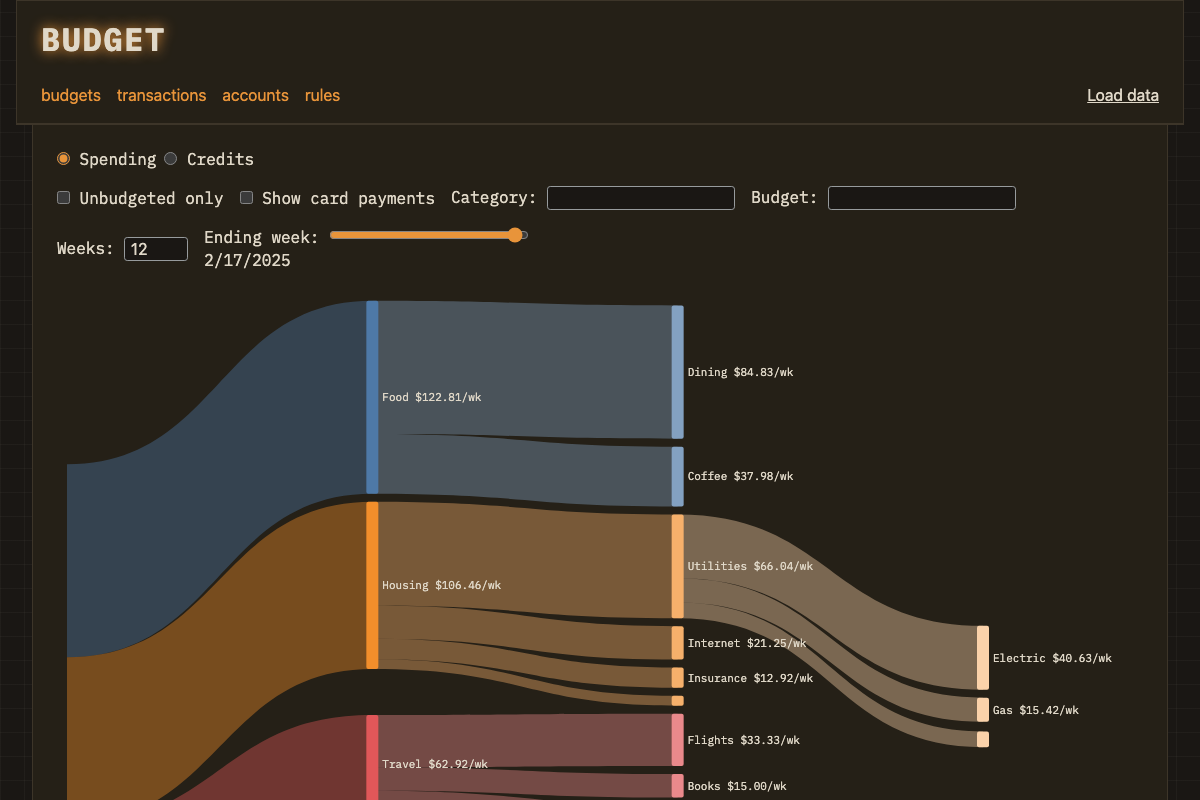Click the flow from Food to Dining

pos(525,369)
